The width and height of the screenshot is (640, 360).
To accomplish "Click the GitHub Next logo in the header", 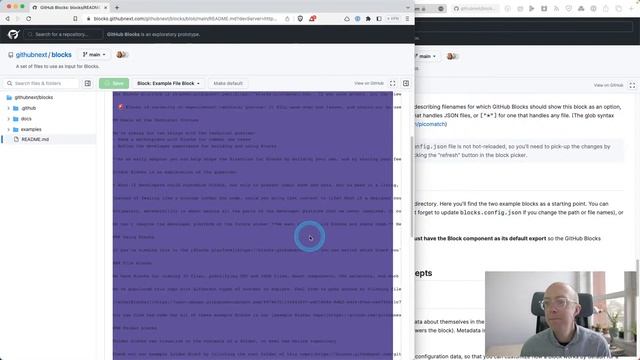I will click(x=13, y=34).
